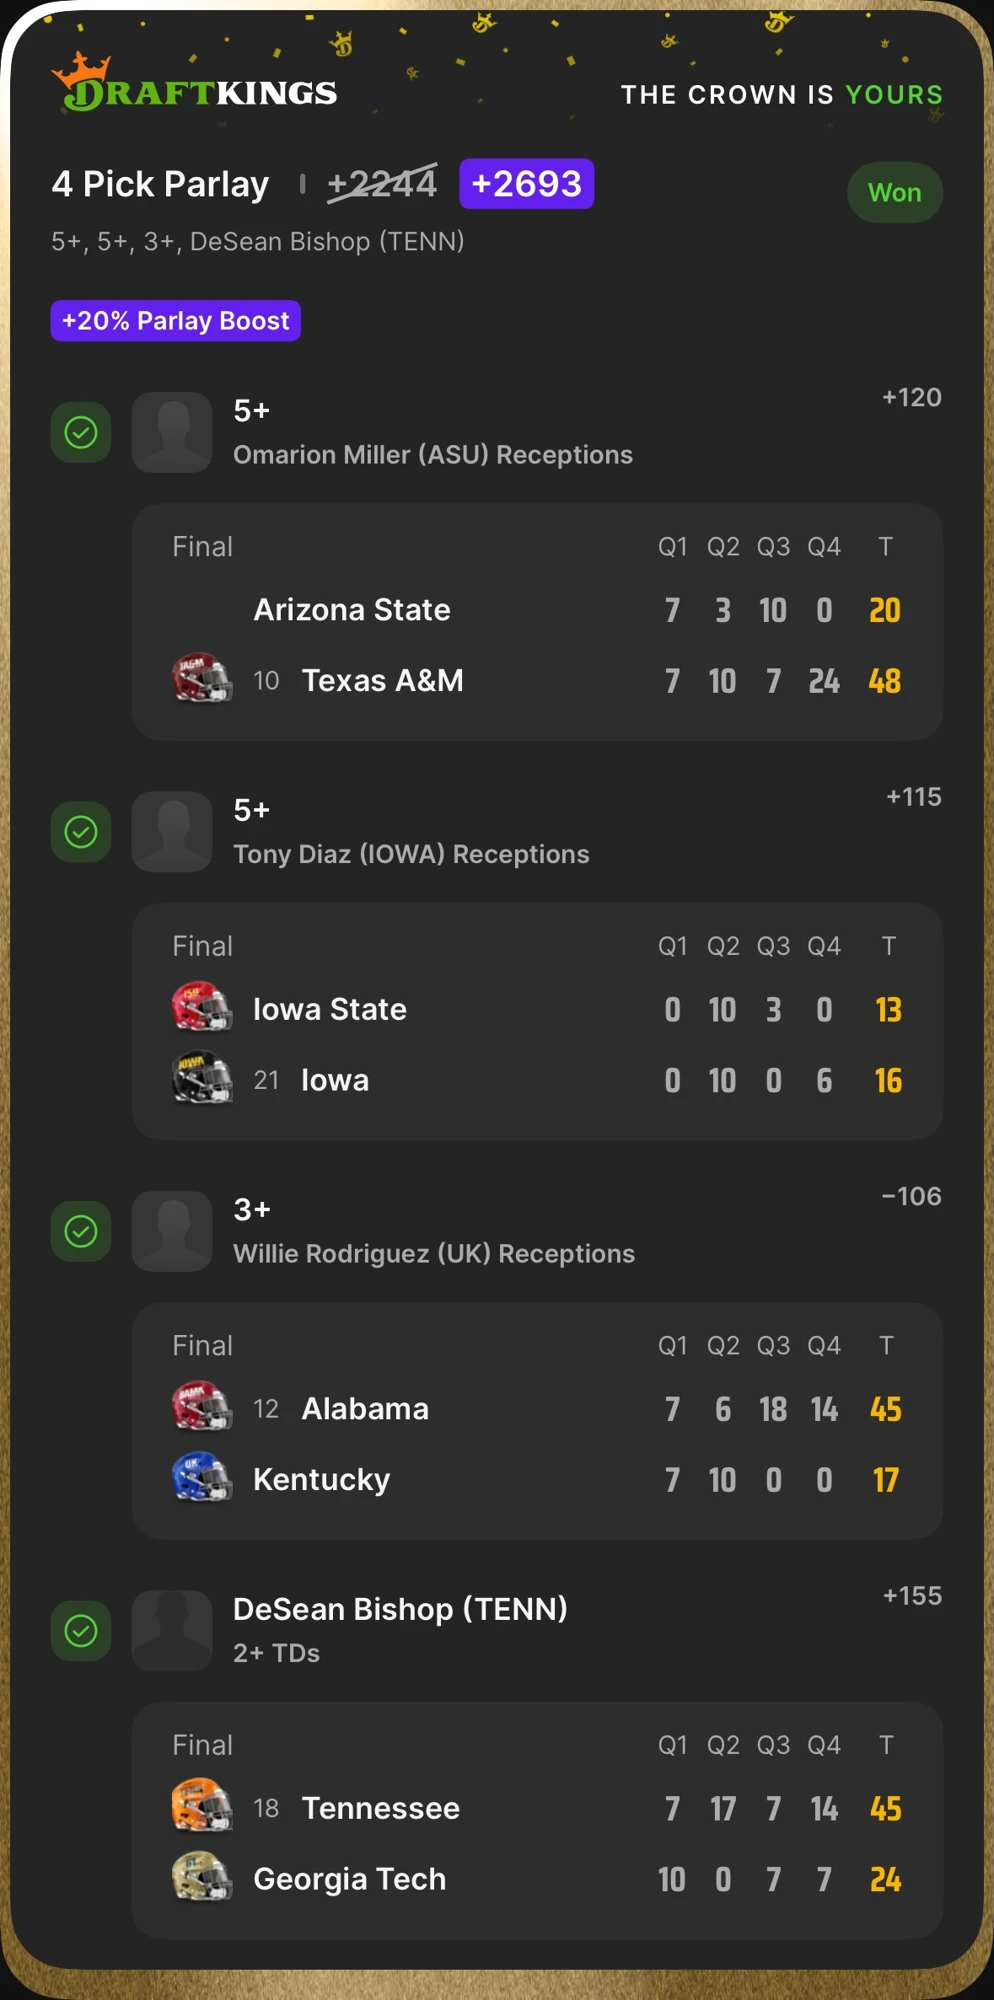Screen dimensions: 994x2000
Task: Open Omarion Miller's player avatar placeholder
Action: point(172,432)
